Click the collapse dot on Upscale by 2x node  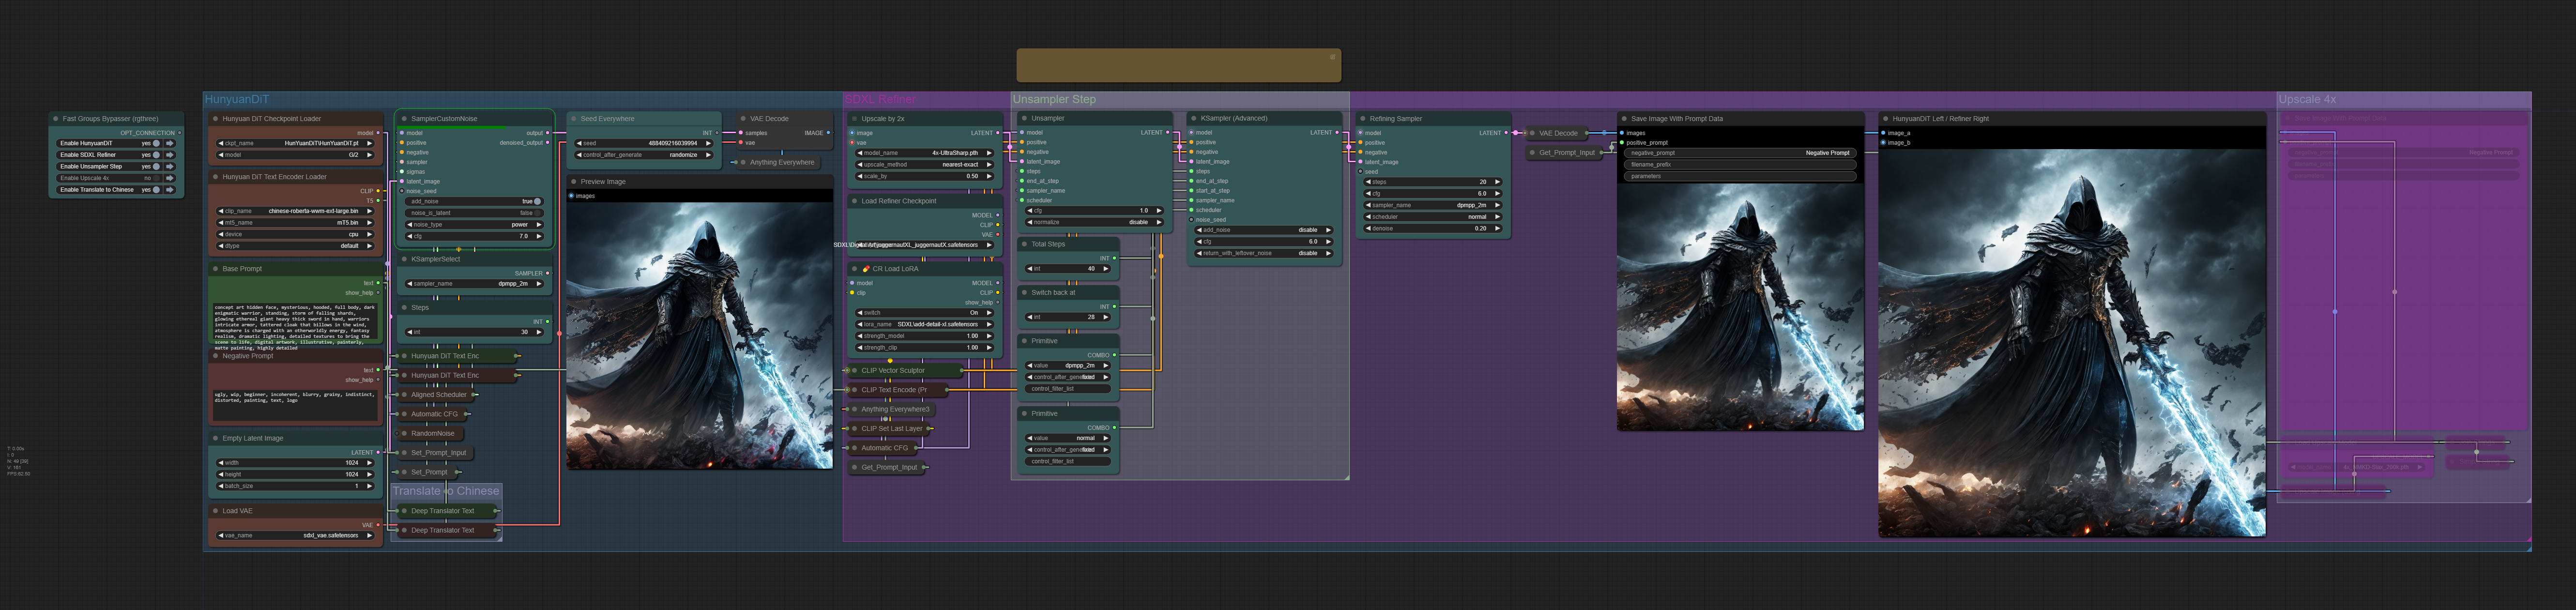click(x=854, y=119)
